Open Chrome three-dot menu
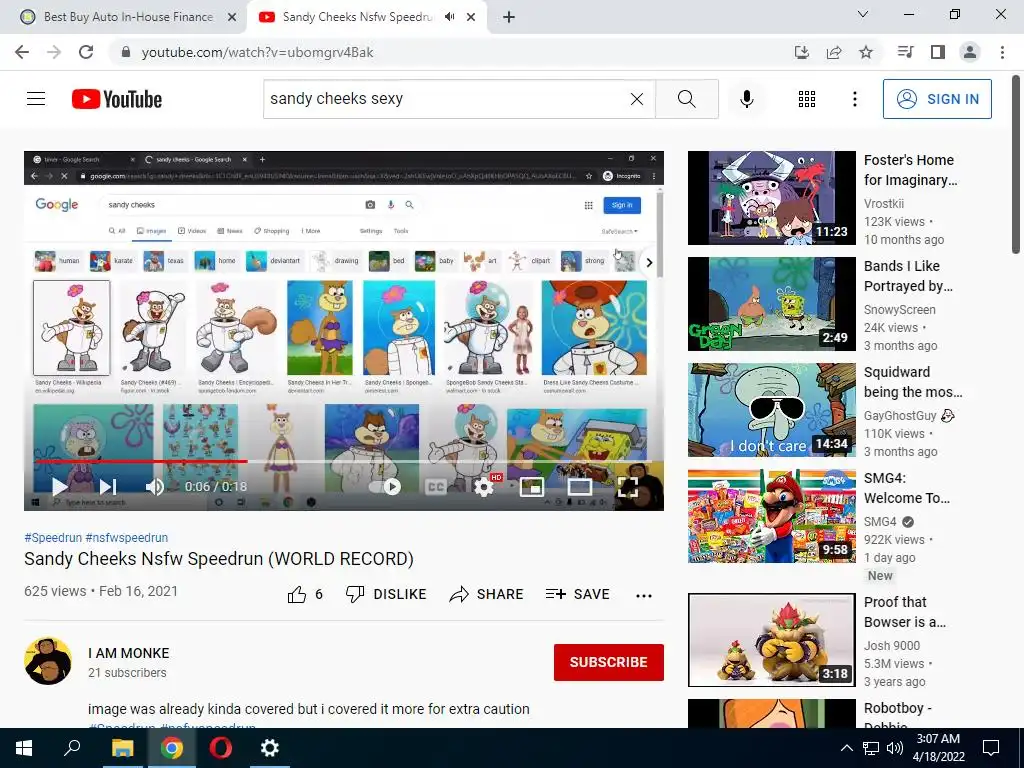This screenshot has width=1024, height=768. point(1002,52)
